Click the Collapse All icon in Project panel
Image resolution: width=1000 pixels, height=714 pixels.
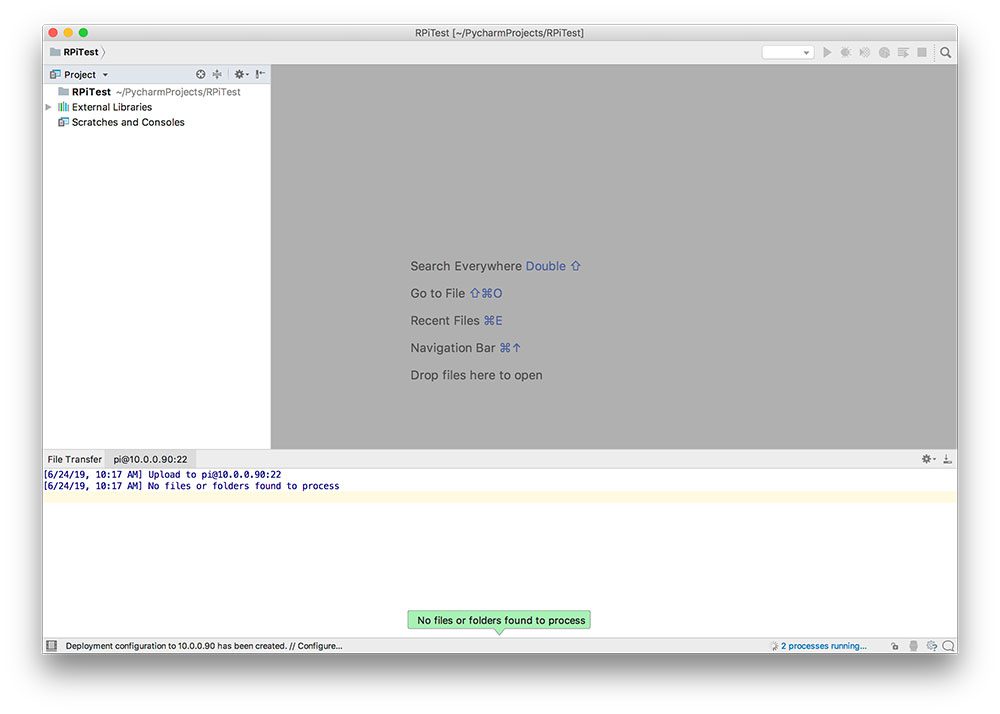coord(217,75)
